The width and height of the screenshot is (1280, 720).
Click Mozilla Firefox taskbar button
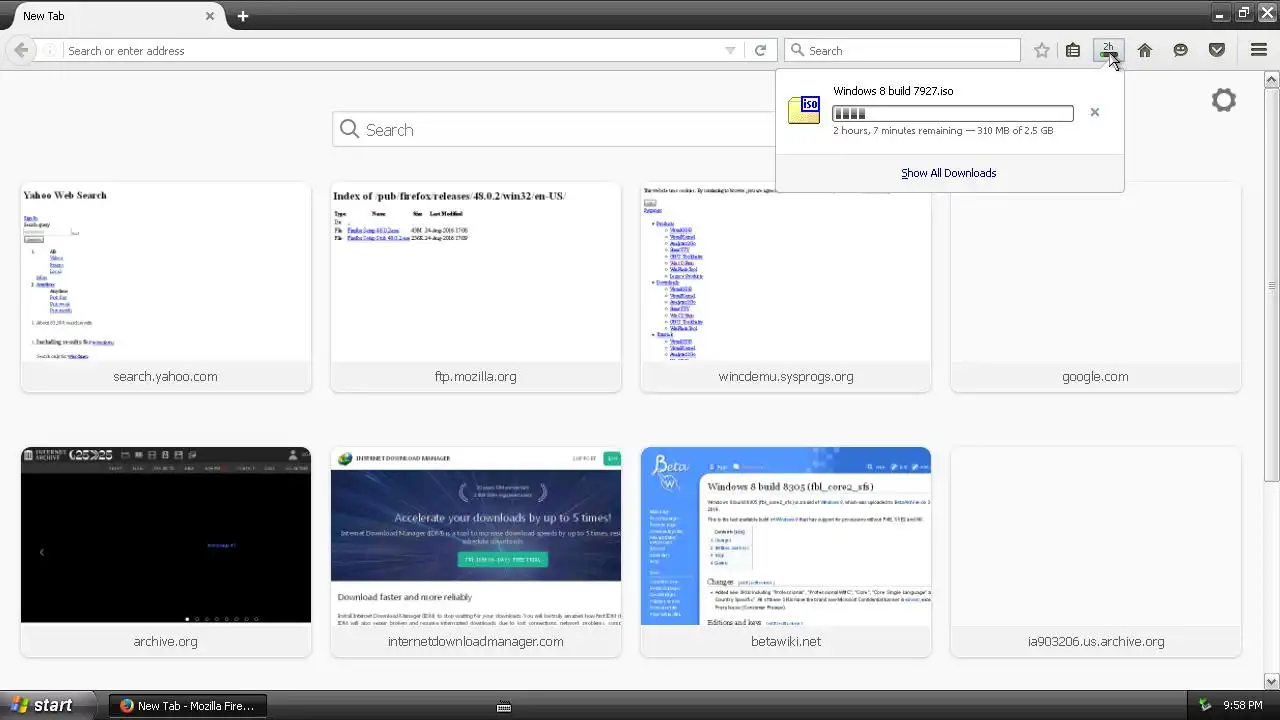point(188,705)
